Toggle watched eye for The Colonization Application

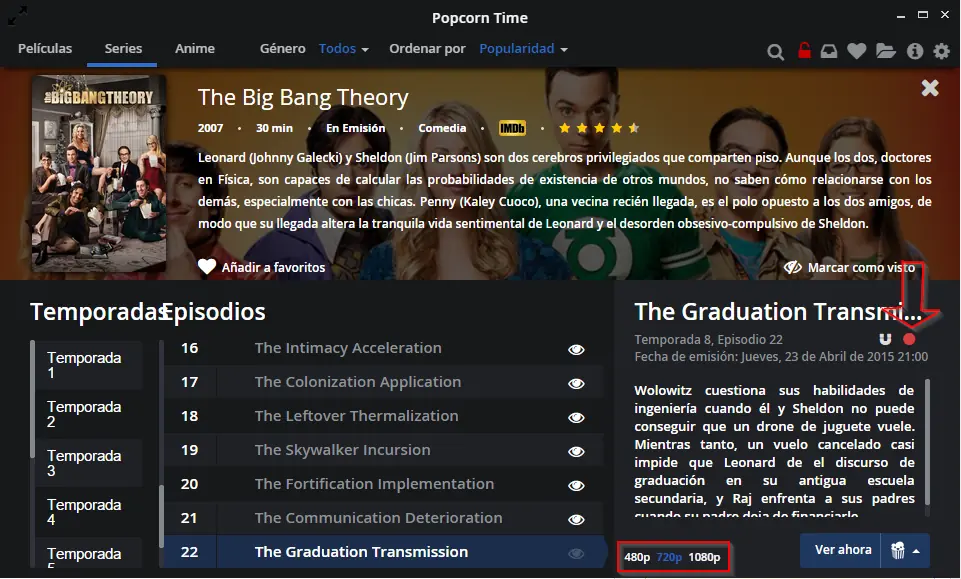[x=576, y=384]
